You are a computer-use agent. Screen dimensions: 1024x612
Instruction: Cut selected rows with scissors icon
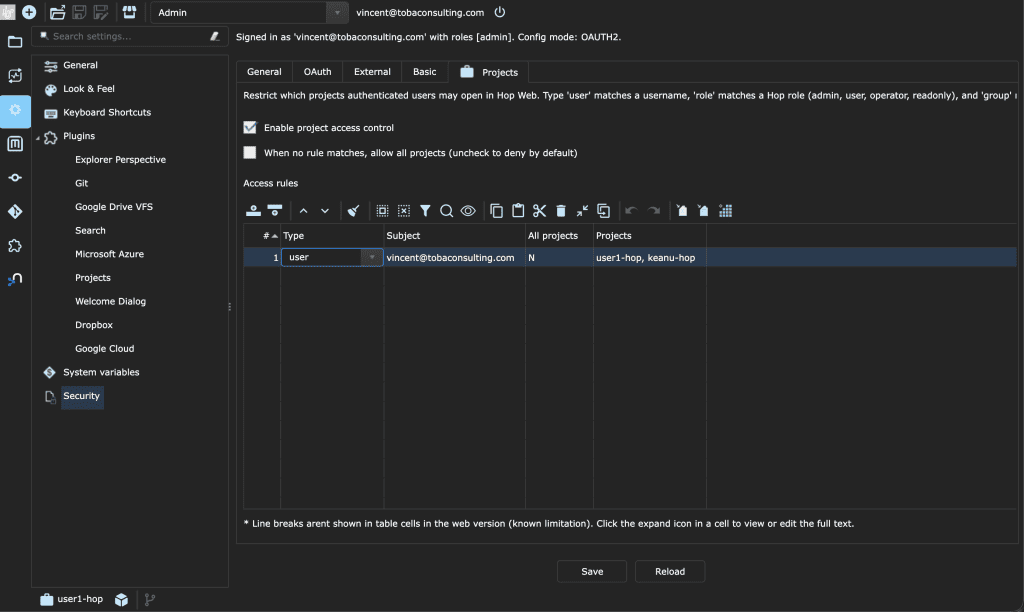tap(539, 210)
